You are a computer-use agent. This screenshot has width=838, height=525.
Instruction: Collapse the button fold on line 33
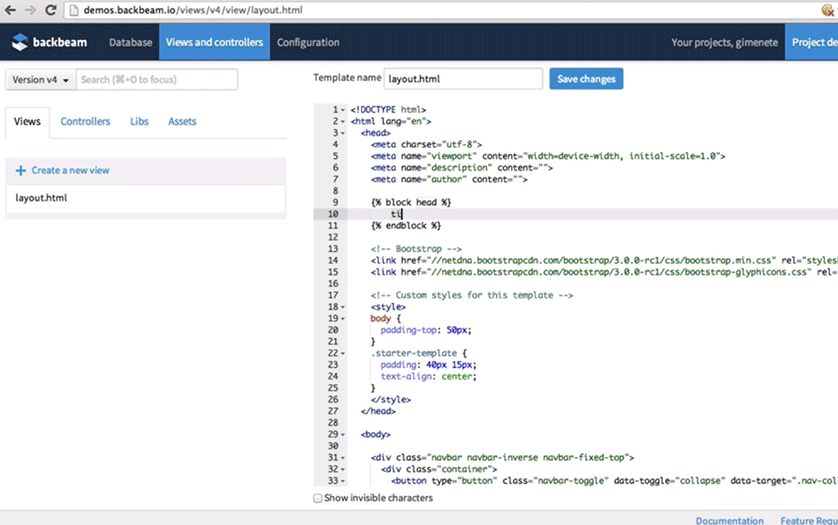pyautogui.click(x=343, y=481)
